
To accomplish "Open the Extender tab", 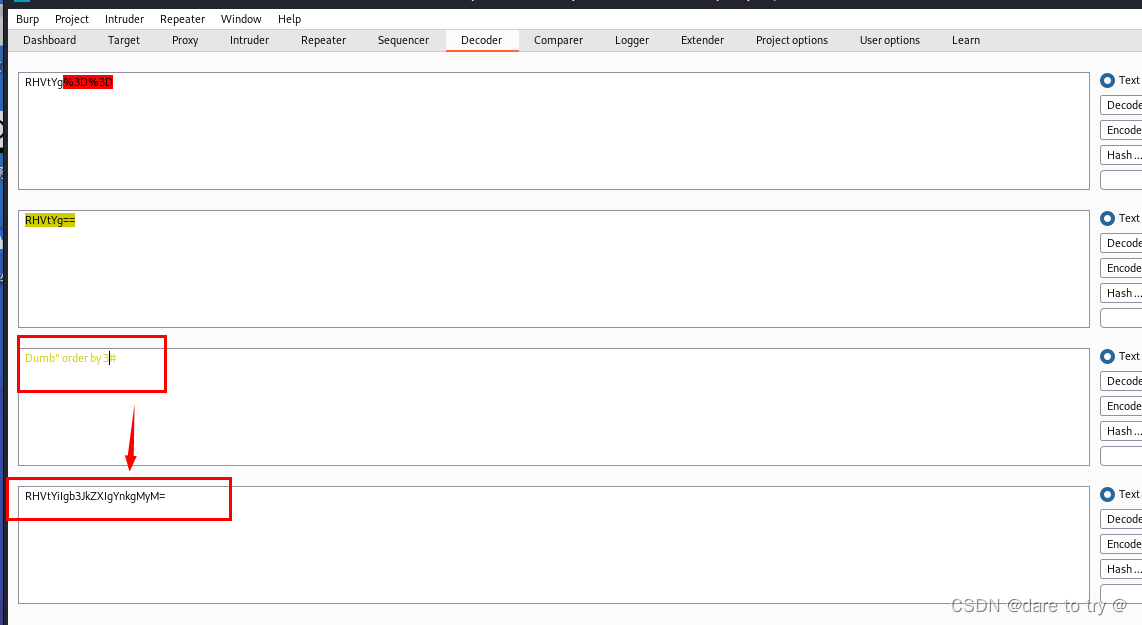I will pyautogui.click(x=702, y=40).
